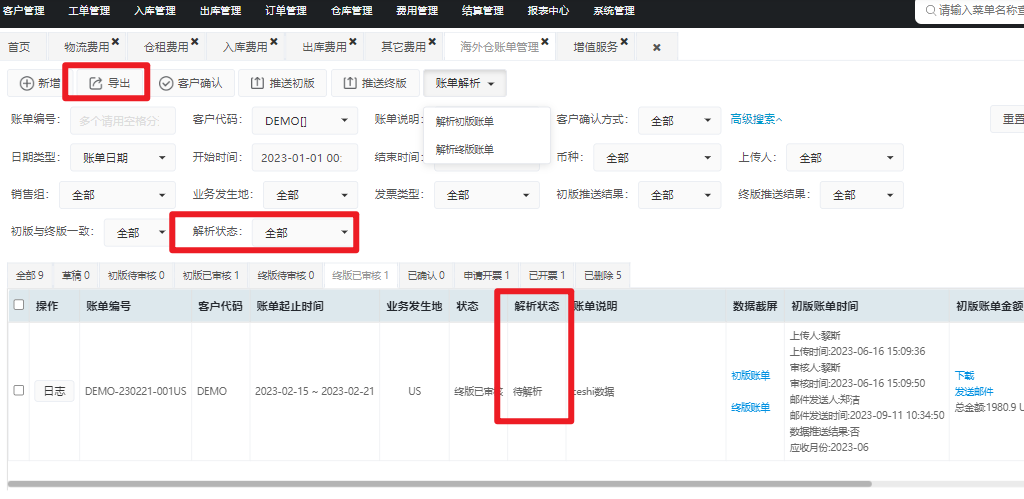
Task: Collapse 高级搜索 advanced search
Action: click(756, 120)
